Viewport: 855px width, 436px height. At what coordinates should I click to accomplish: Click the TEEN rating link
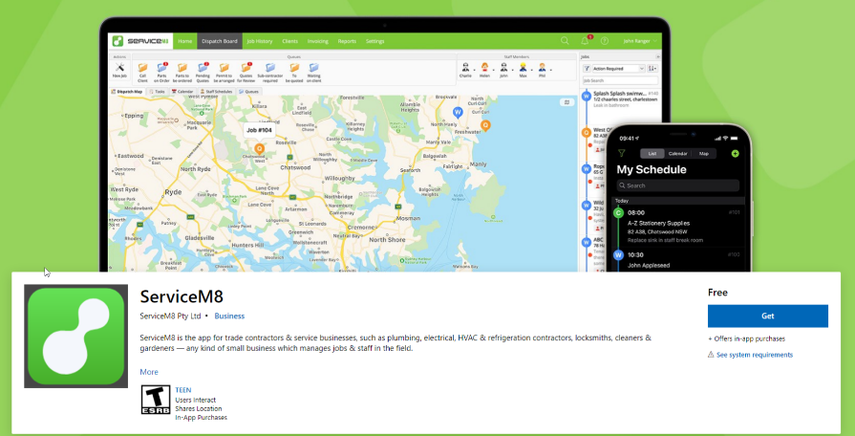click(x=183, y=390)
